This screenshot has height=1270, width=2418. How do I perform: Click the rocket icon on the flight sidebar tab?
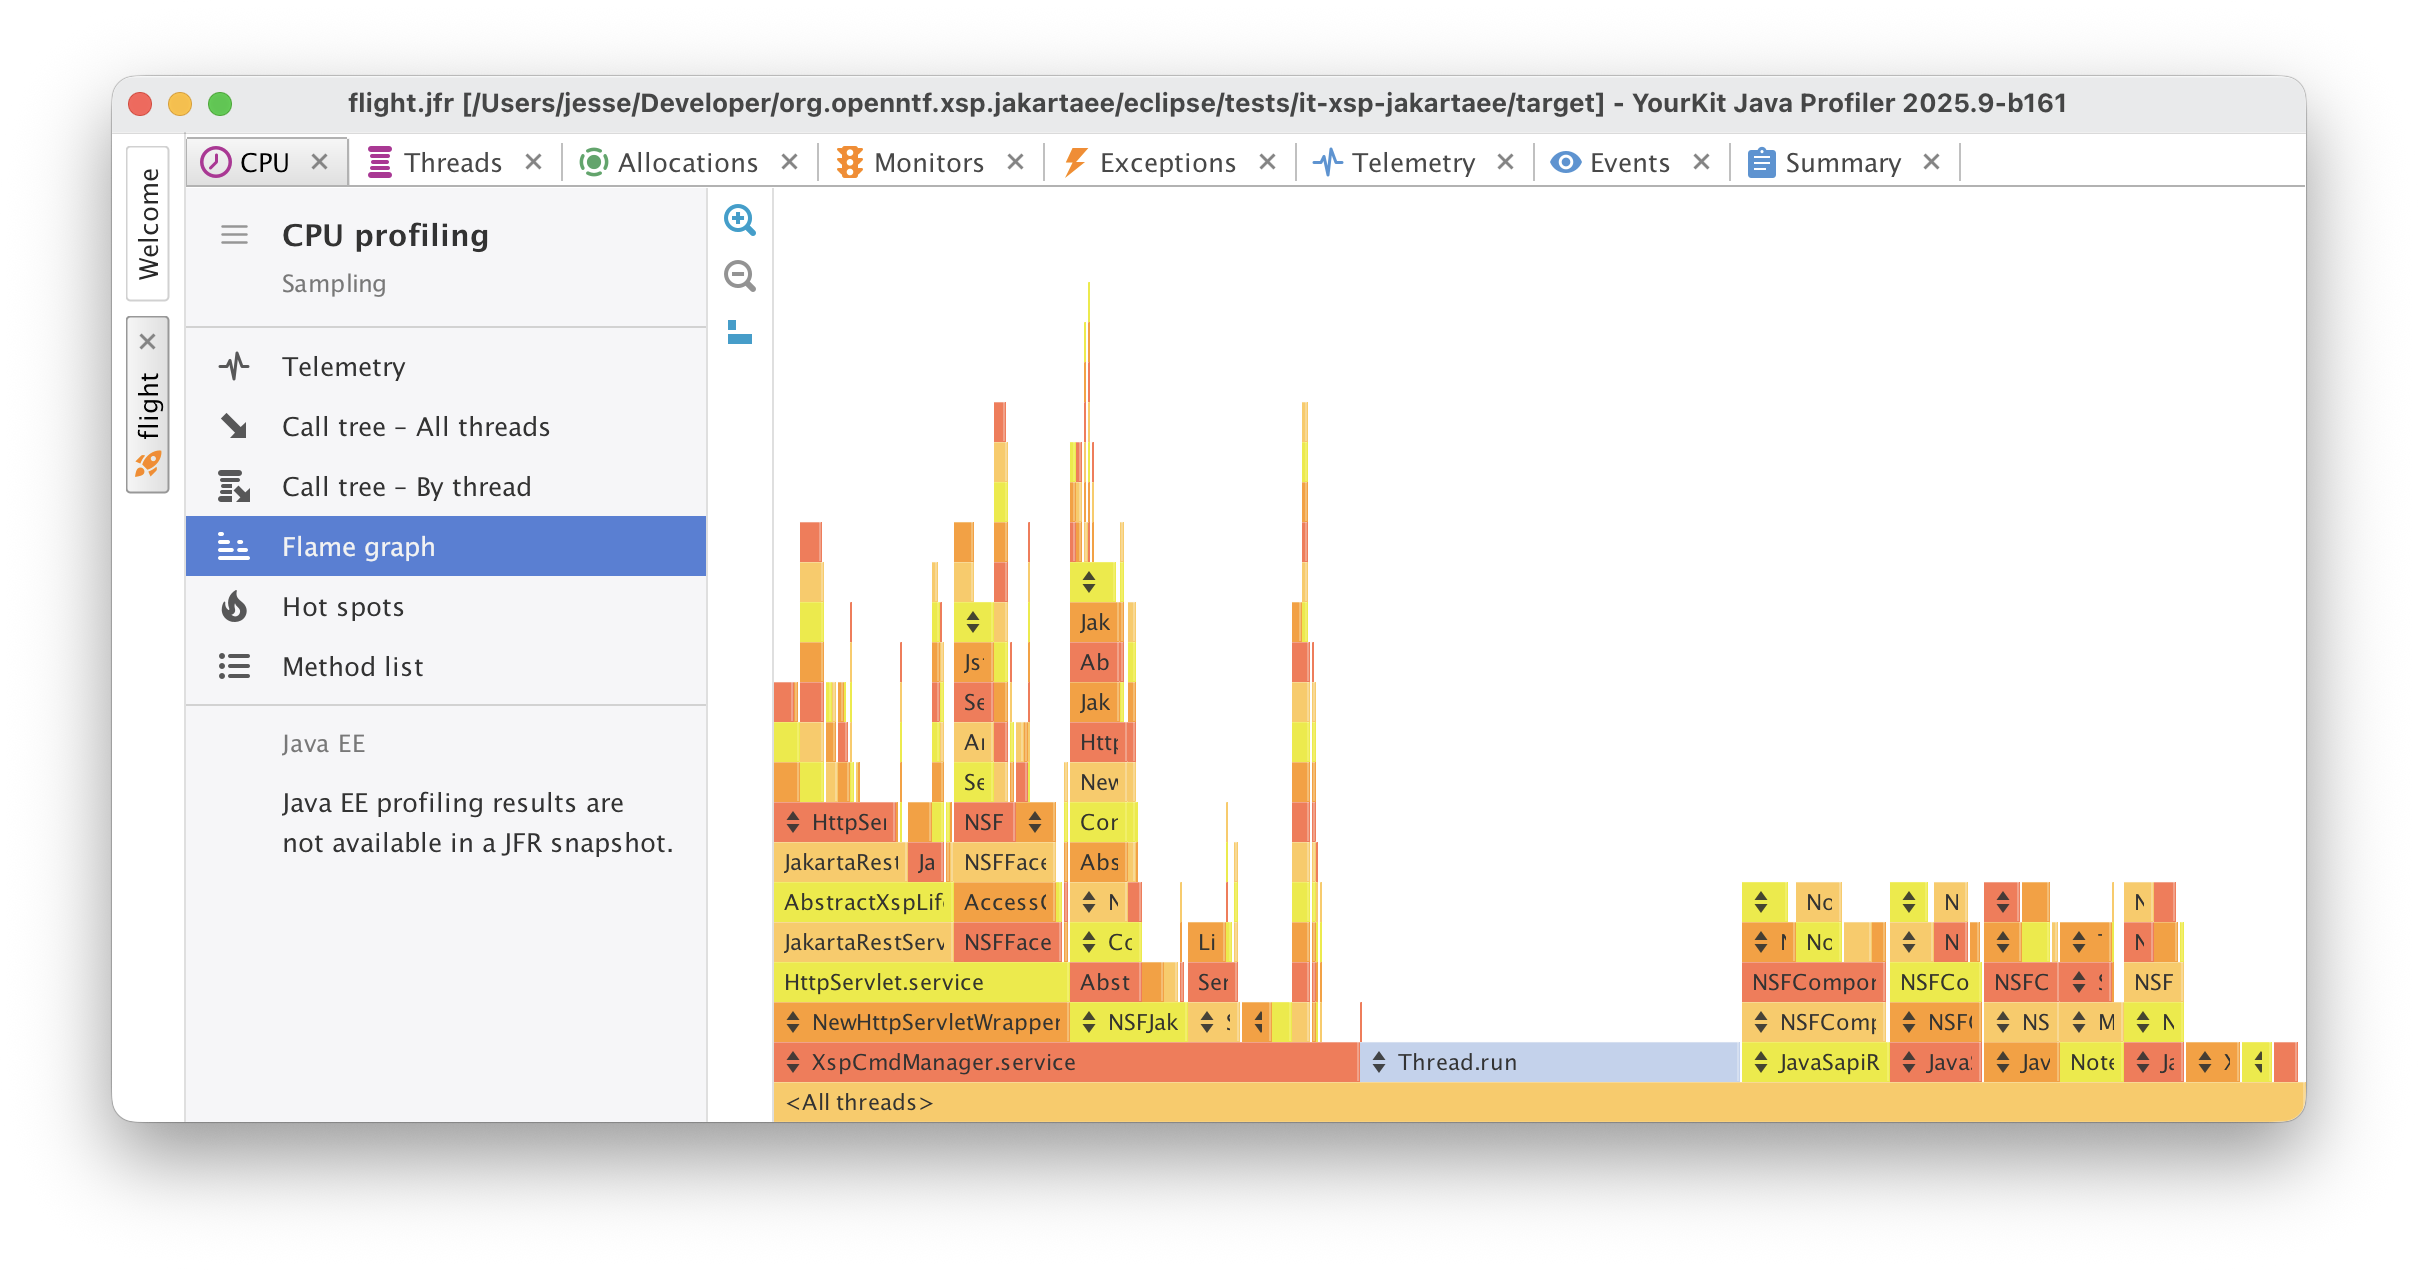[147, 463]
